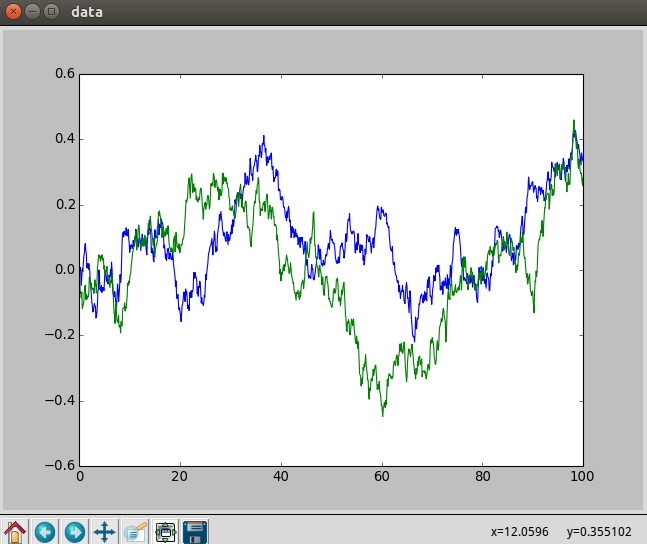Click the window title 'data'
The height and width of the screenshot is (544, 647).
tap(87, 12)
